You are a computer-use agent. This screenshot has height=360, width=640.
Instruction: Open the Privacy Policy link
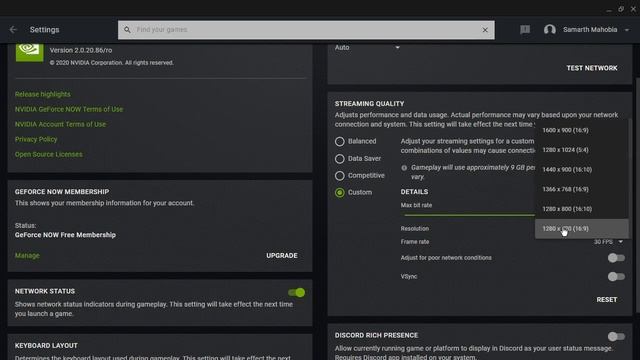36,139
